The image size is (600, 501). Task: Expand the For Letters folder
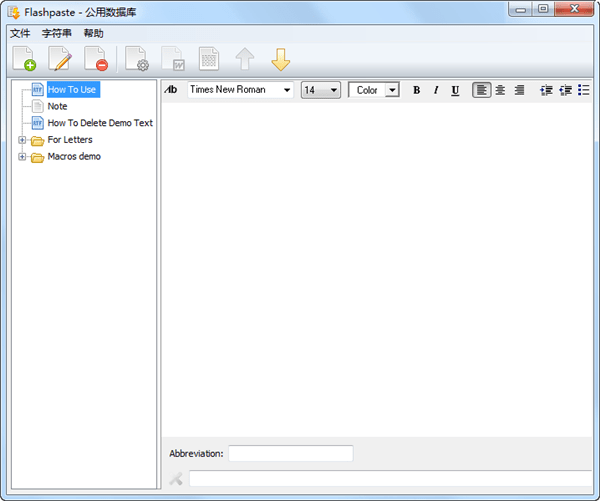tap(22, 140)
